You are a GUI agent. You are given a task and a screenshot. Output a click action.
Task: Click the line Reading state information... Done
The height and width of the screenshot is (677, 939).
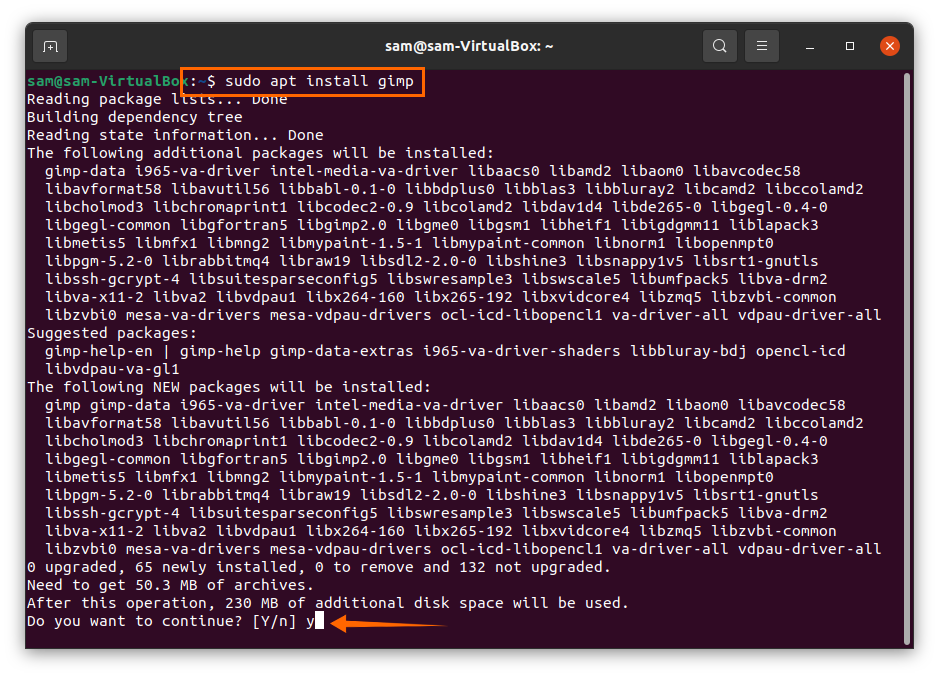[175, 135]
